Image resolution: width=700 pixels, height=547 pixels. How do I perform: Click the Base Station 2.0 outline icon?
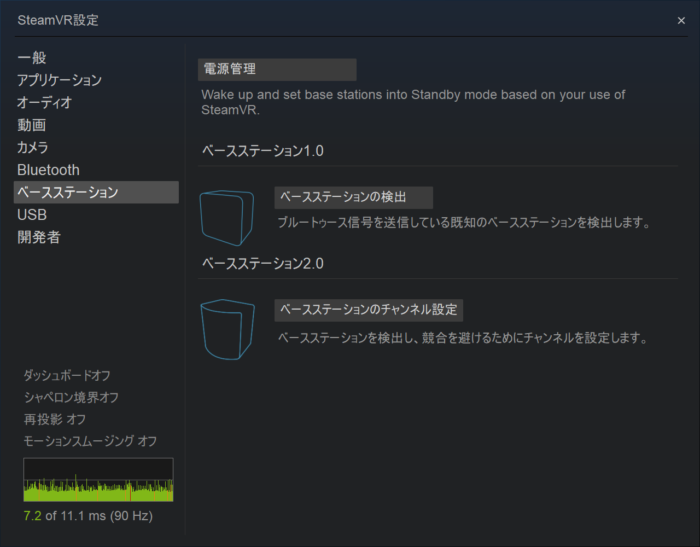[227, 330]
